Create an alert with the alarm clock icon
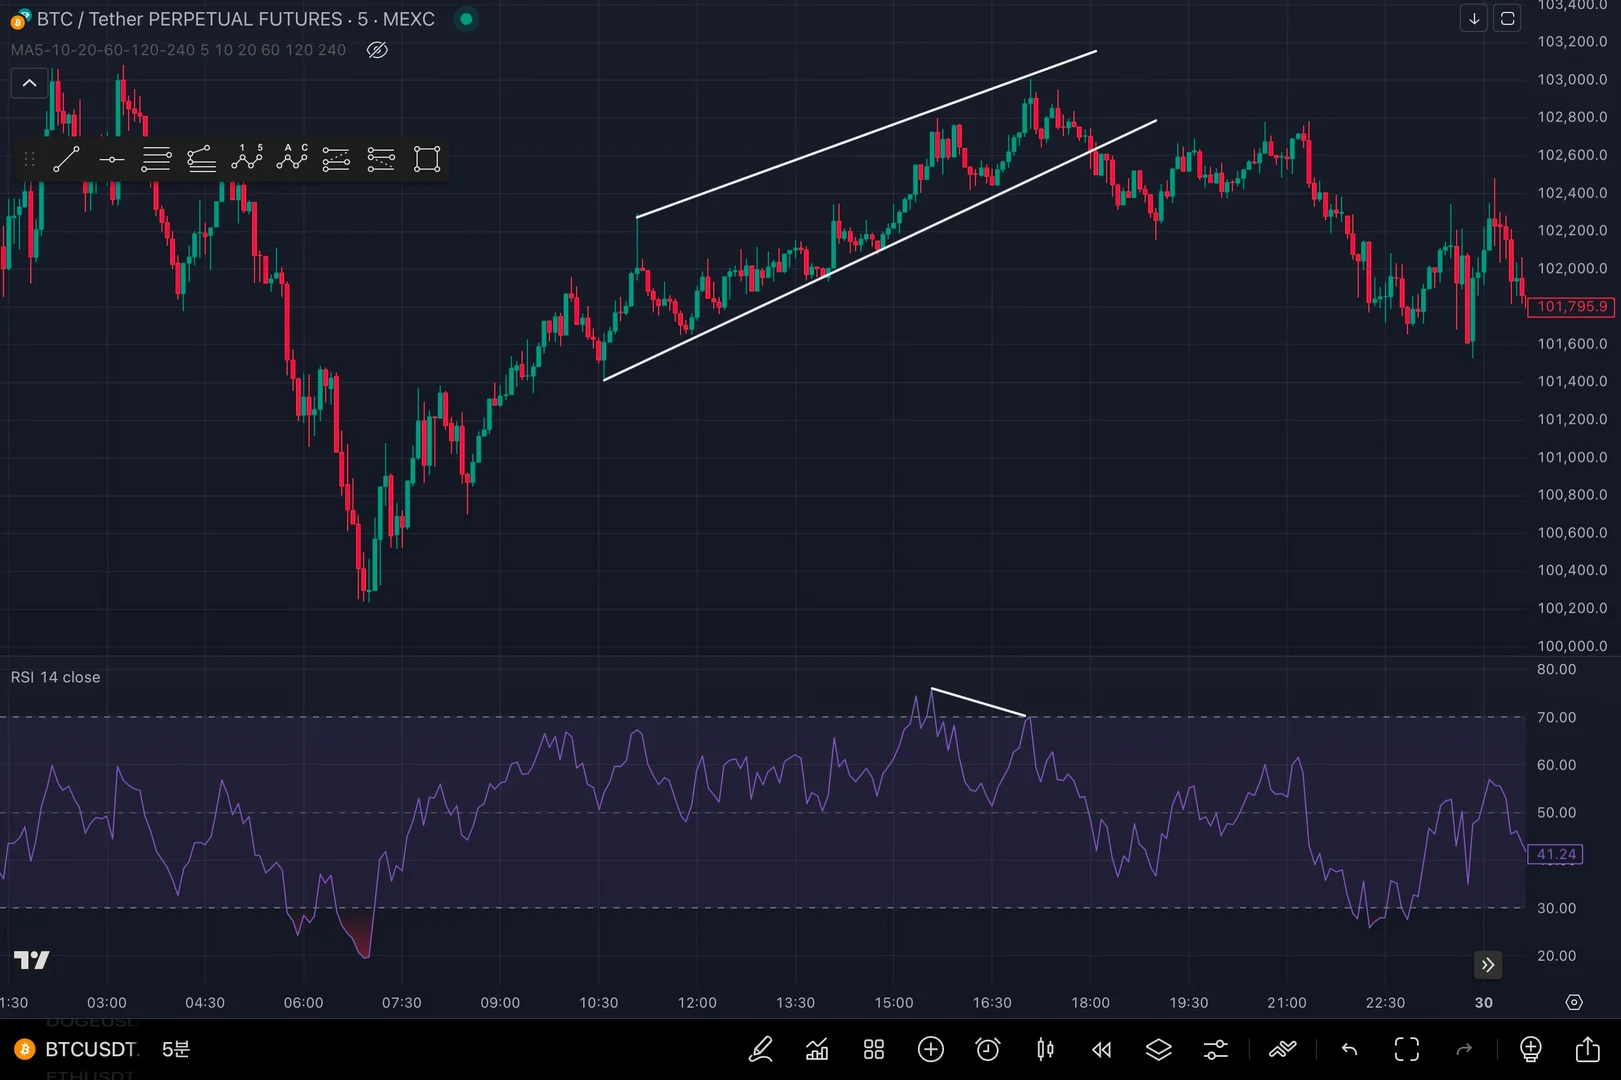 pyautogui.click(x=988, y=1049)
